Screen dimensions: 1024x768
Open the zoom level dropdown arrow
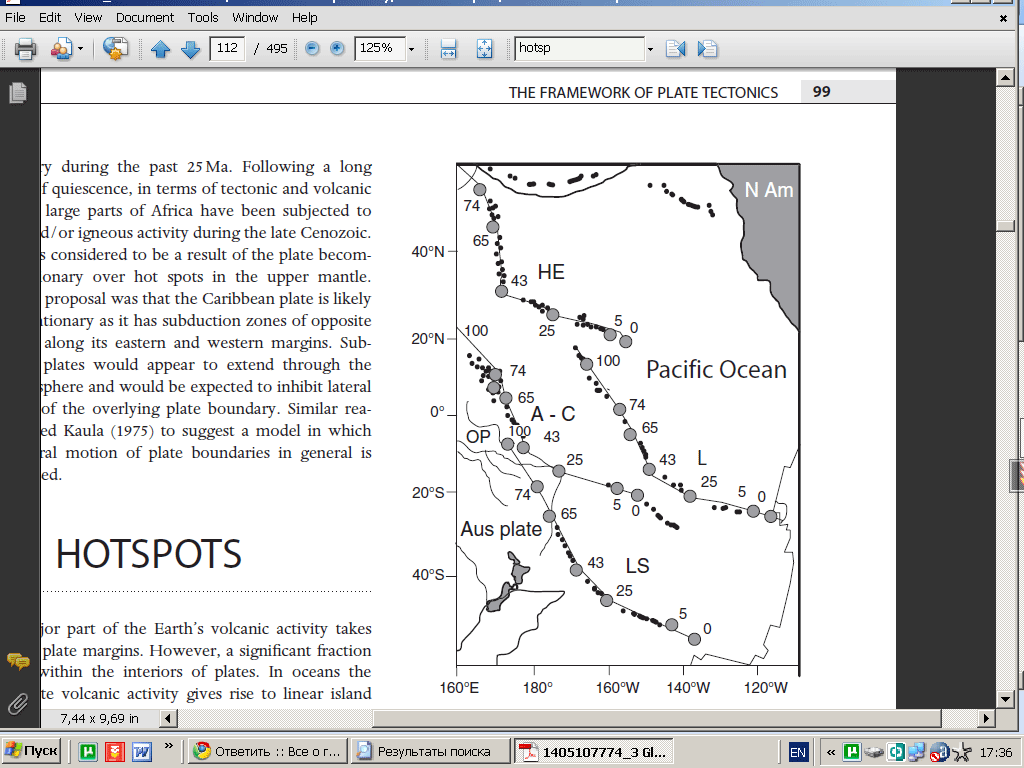click(411, 49)
